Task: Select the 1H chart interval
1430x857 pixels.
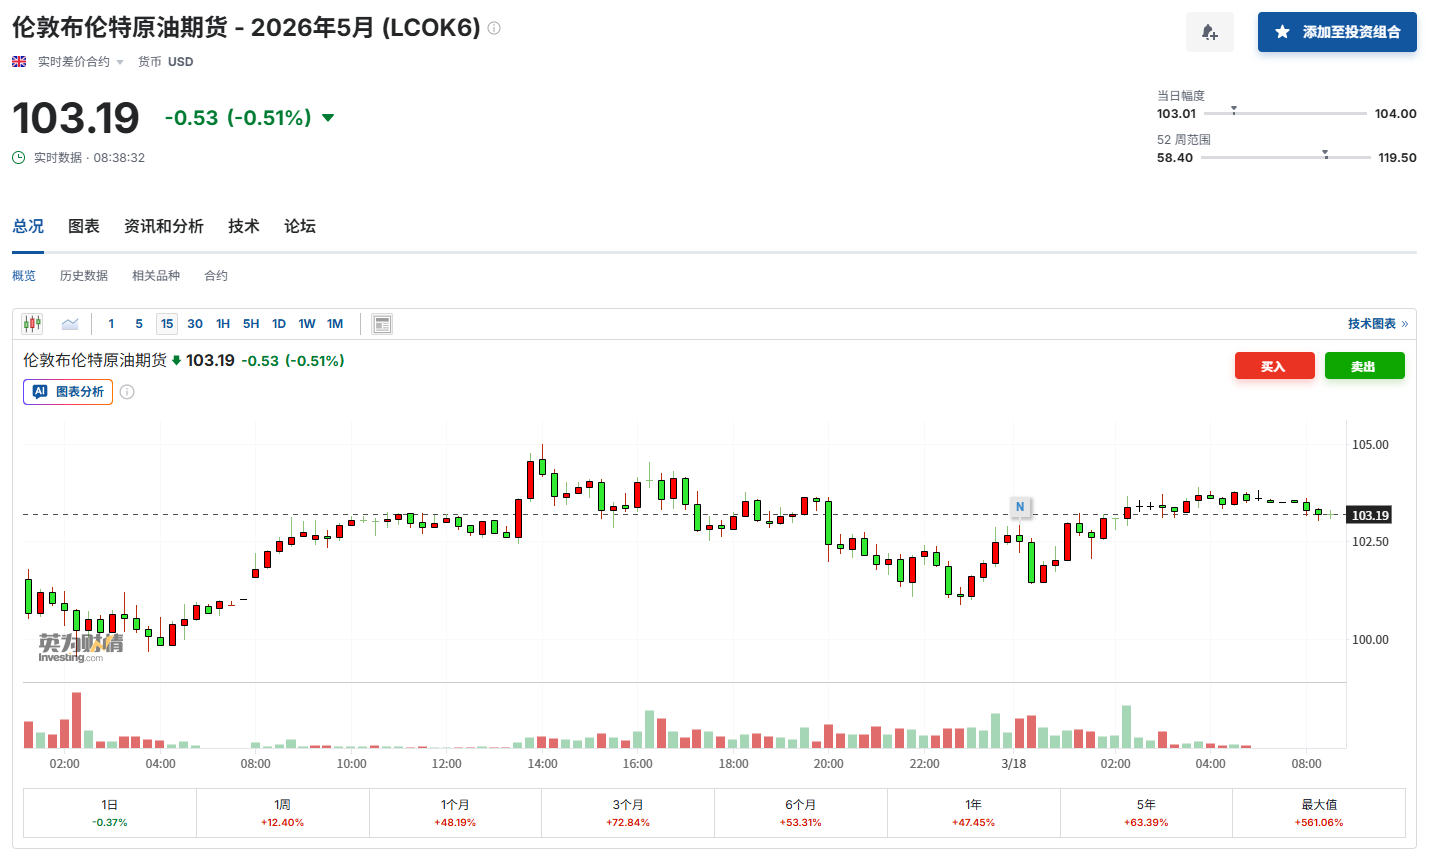Action: click(223, 324)
